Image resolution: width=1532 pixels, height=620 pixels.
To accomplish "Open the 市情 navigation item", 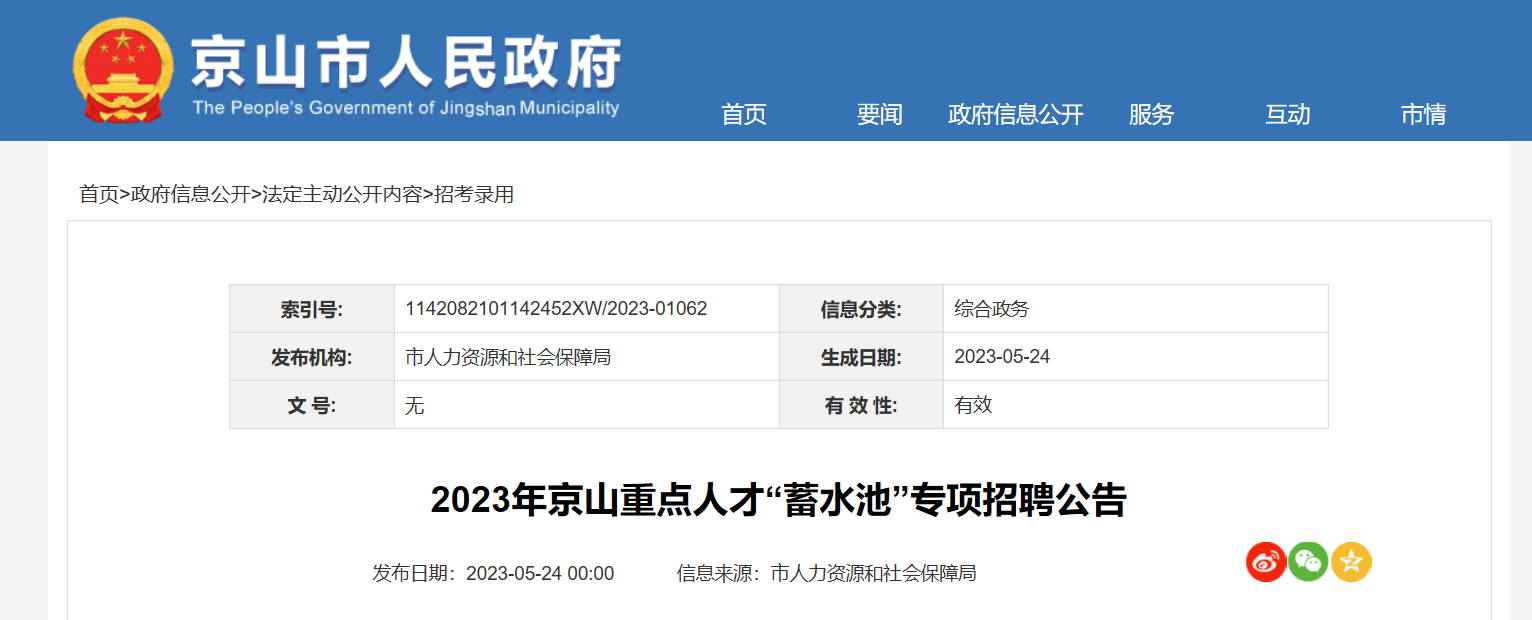I will click(1423, 114).
